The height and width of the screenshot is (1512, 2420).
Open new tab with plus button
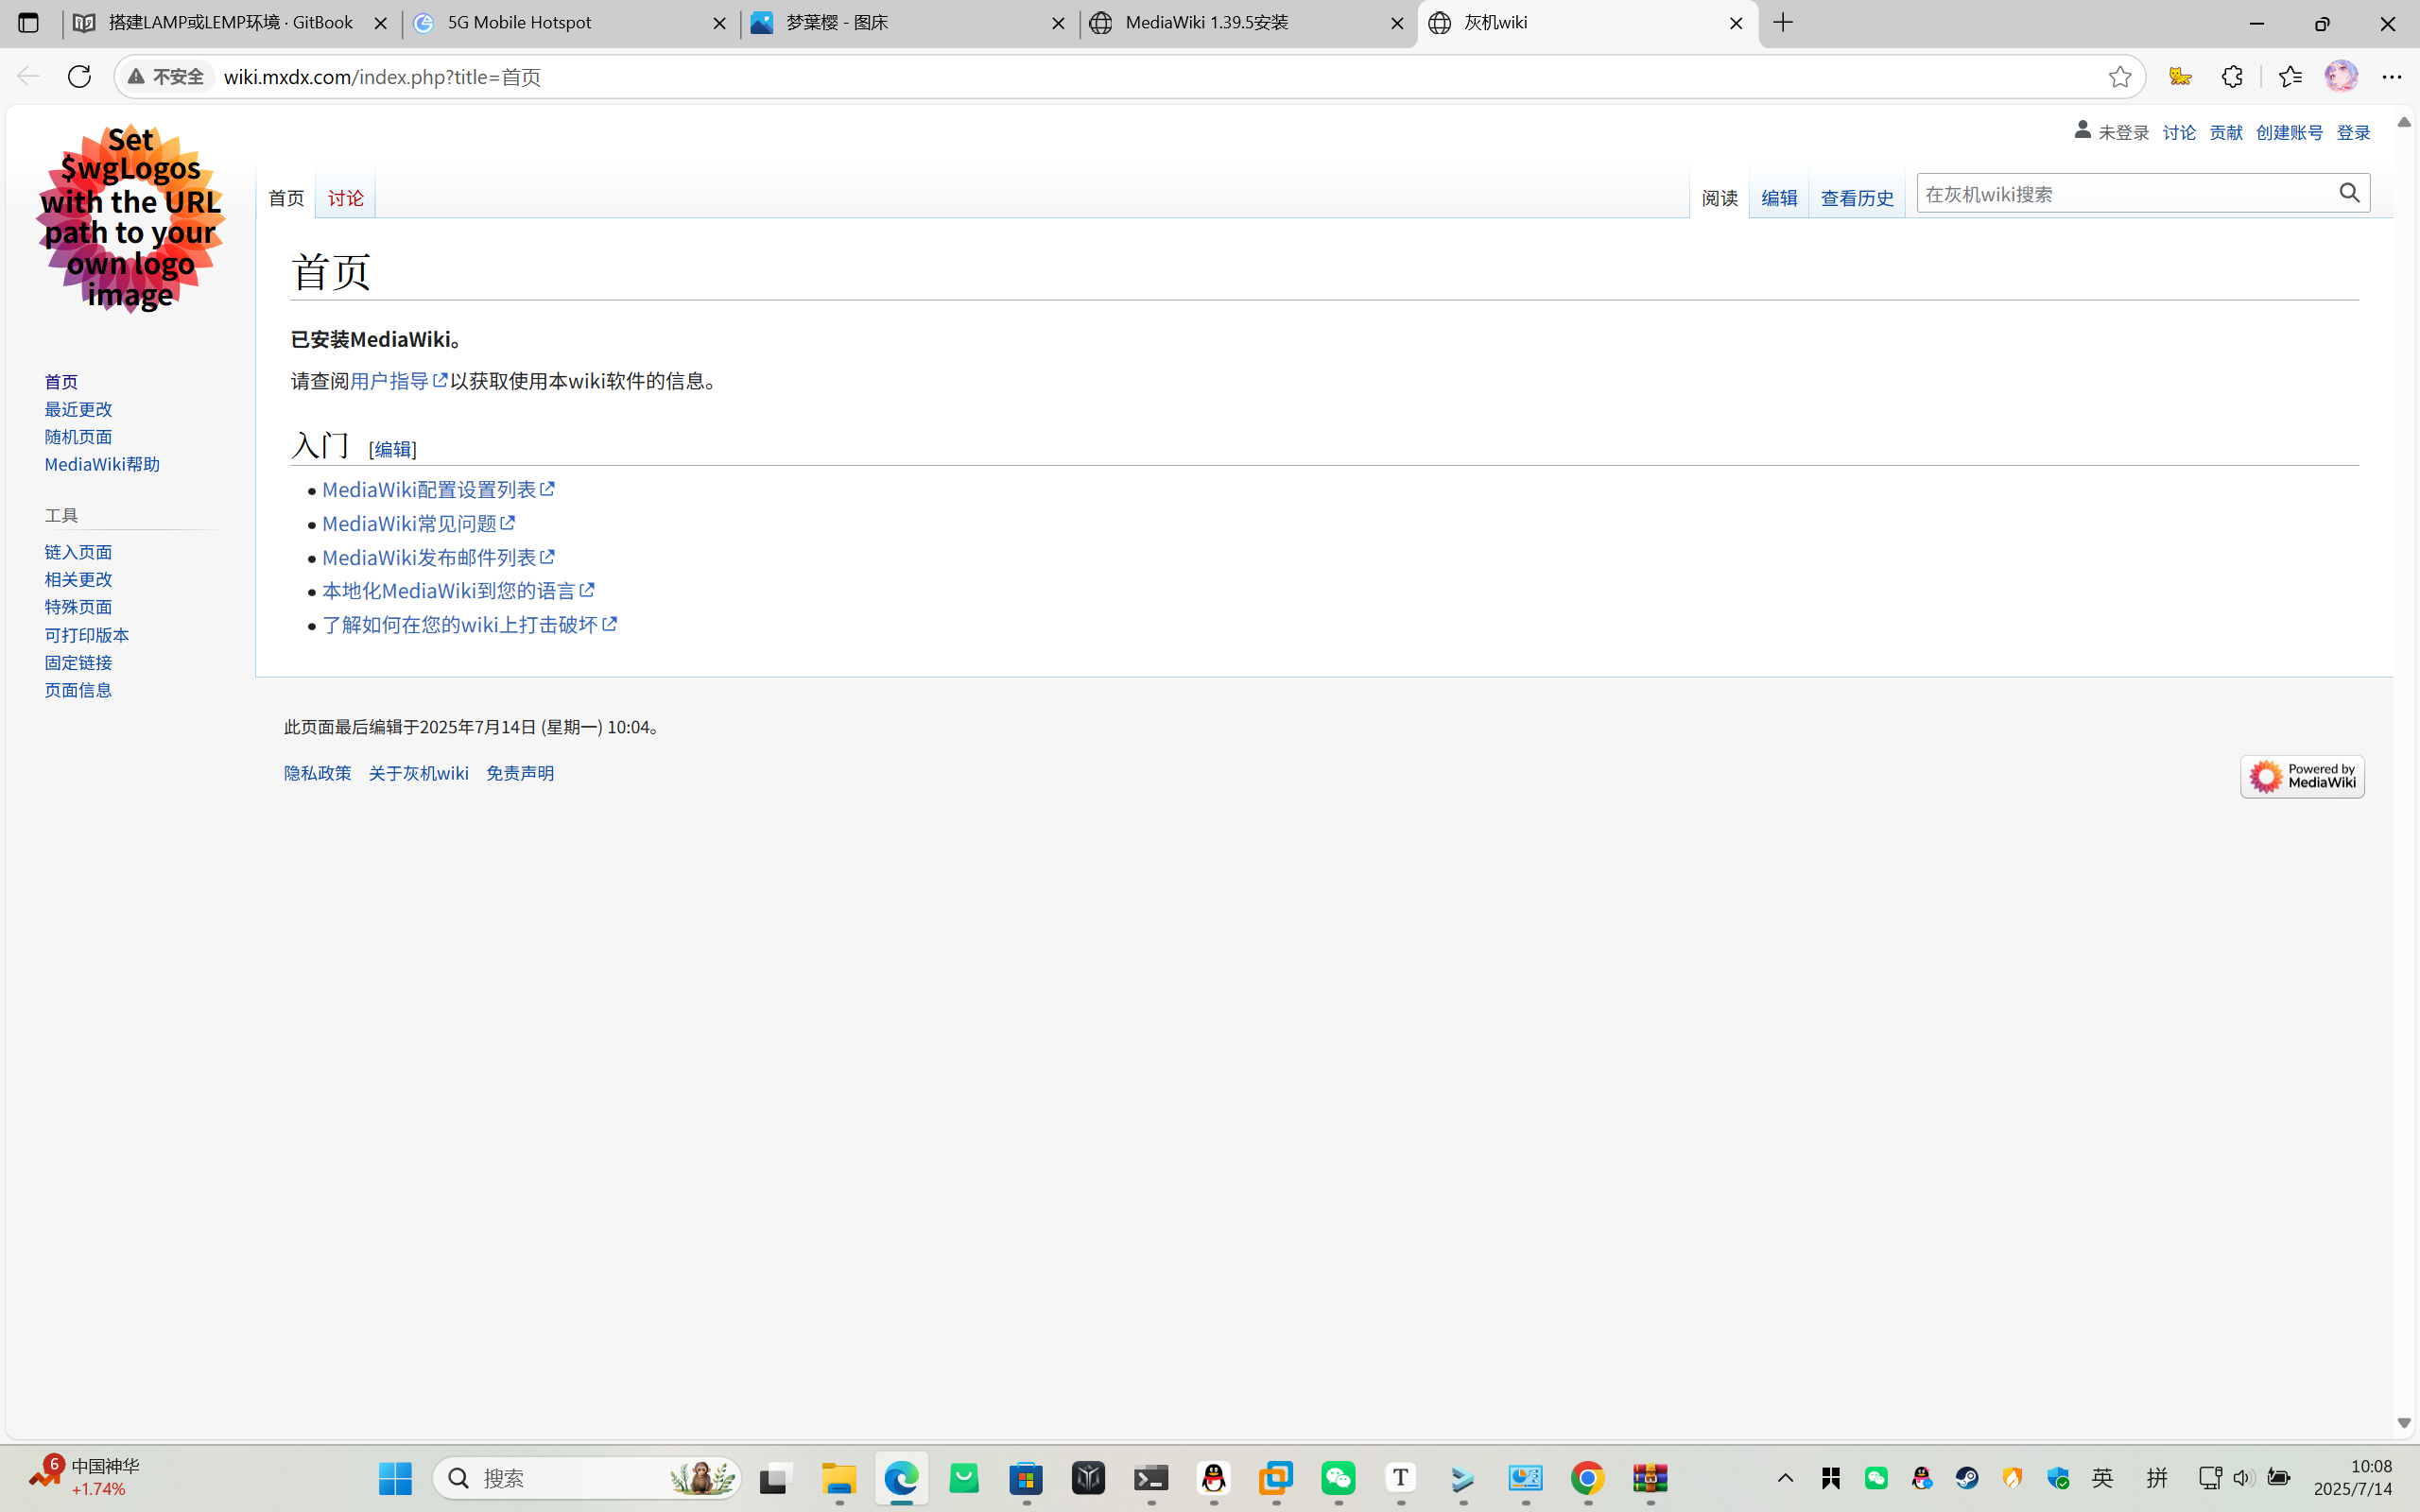tap(1783, 23)
